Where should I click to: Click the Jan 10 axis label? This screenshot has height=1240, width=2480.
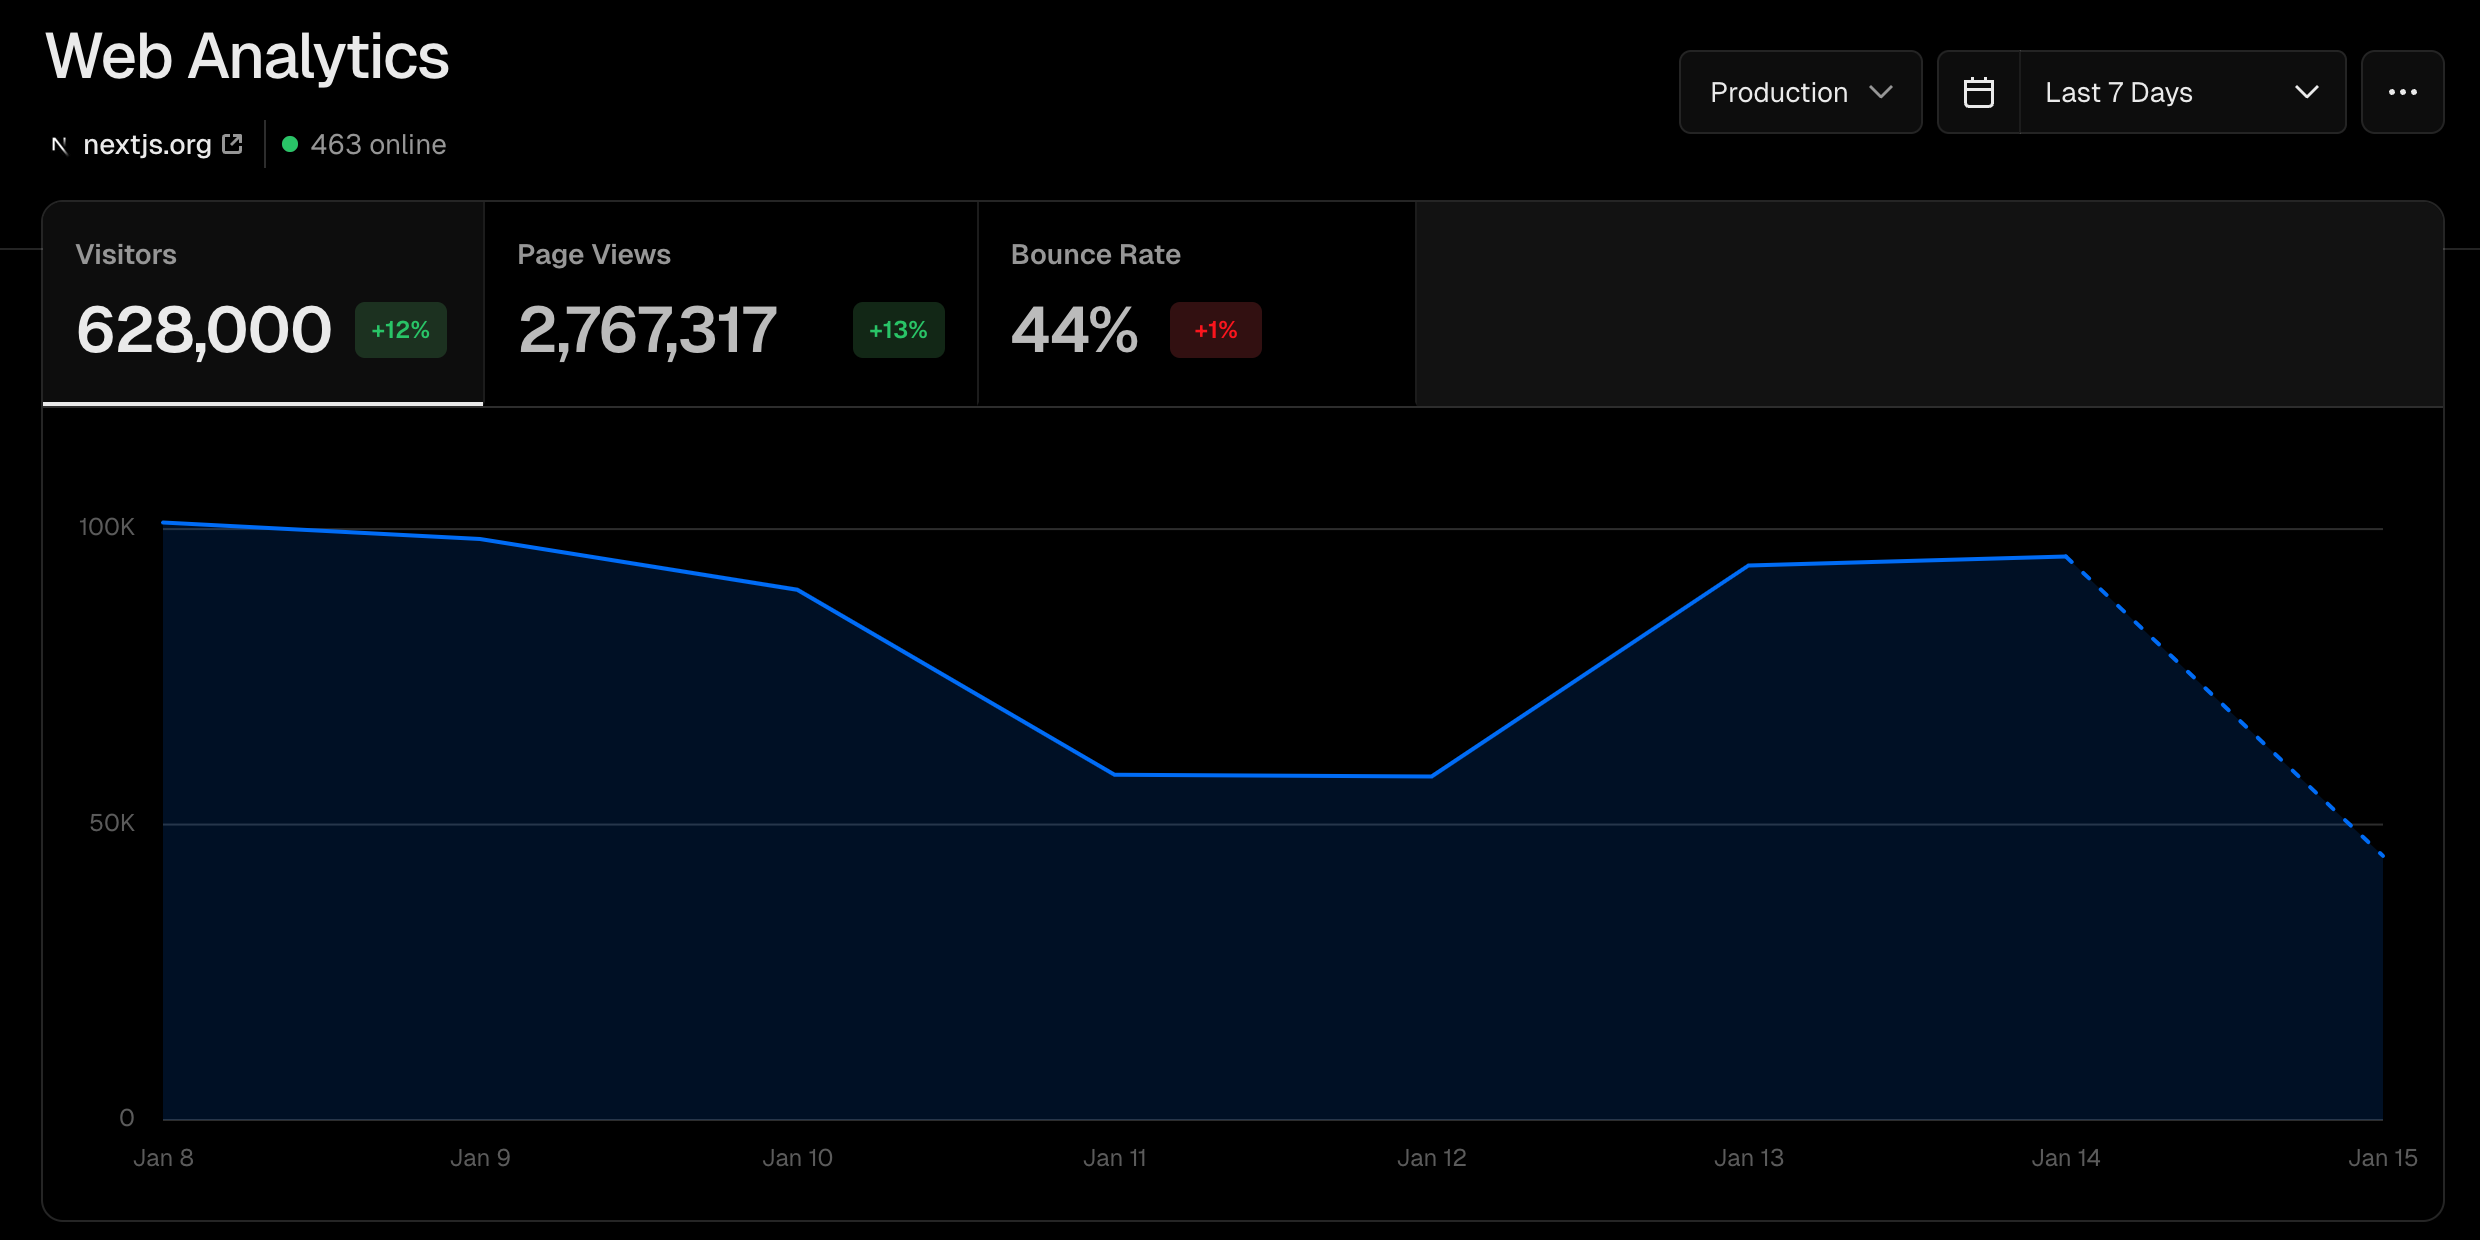(x=797, y=1158)
